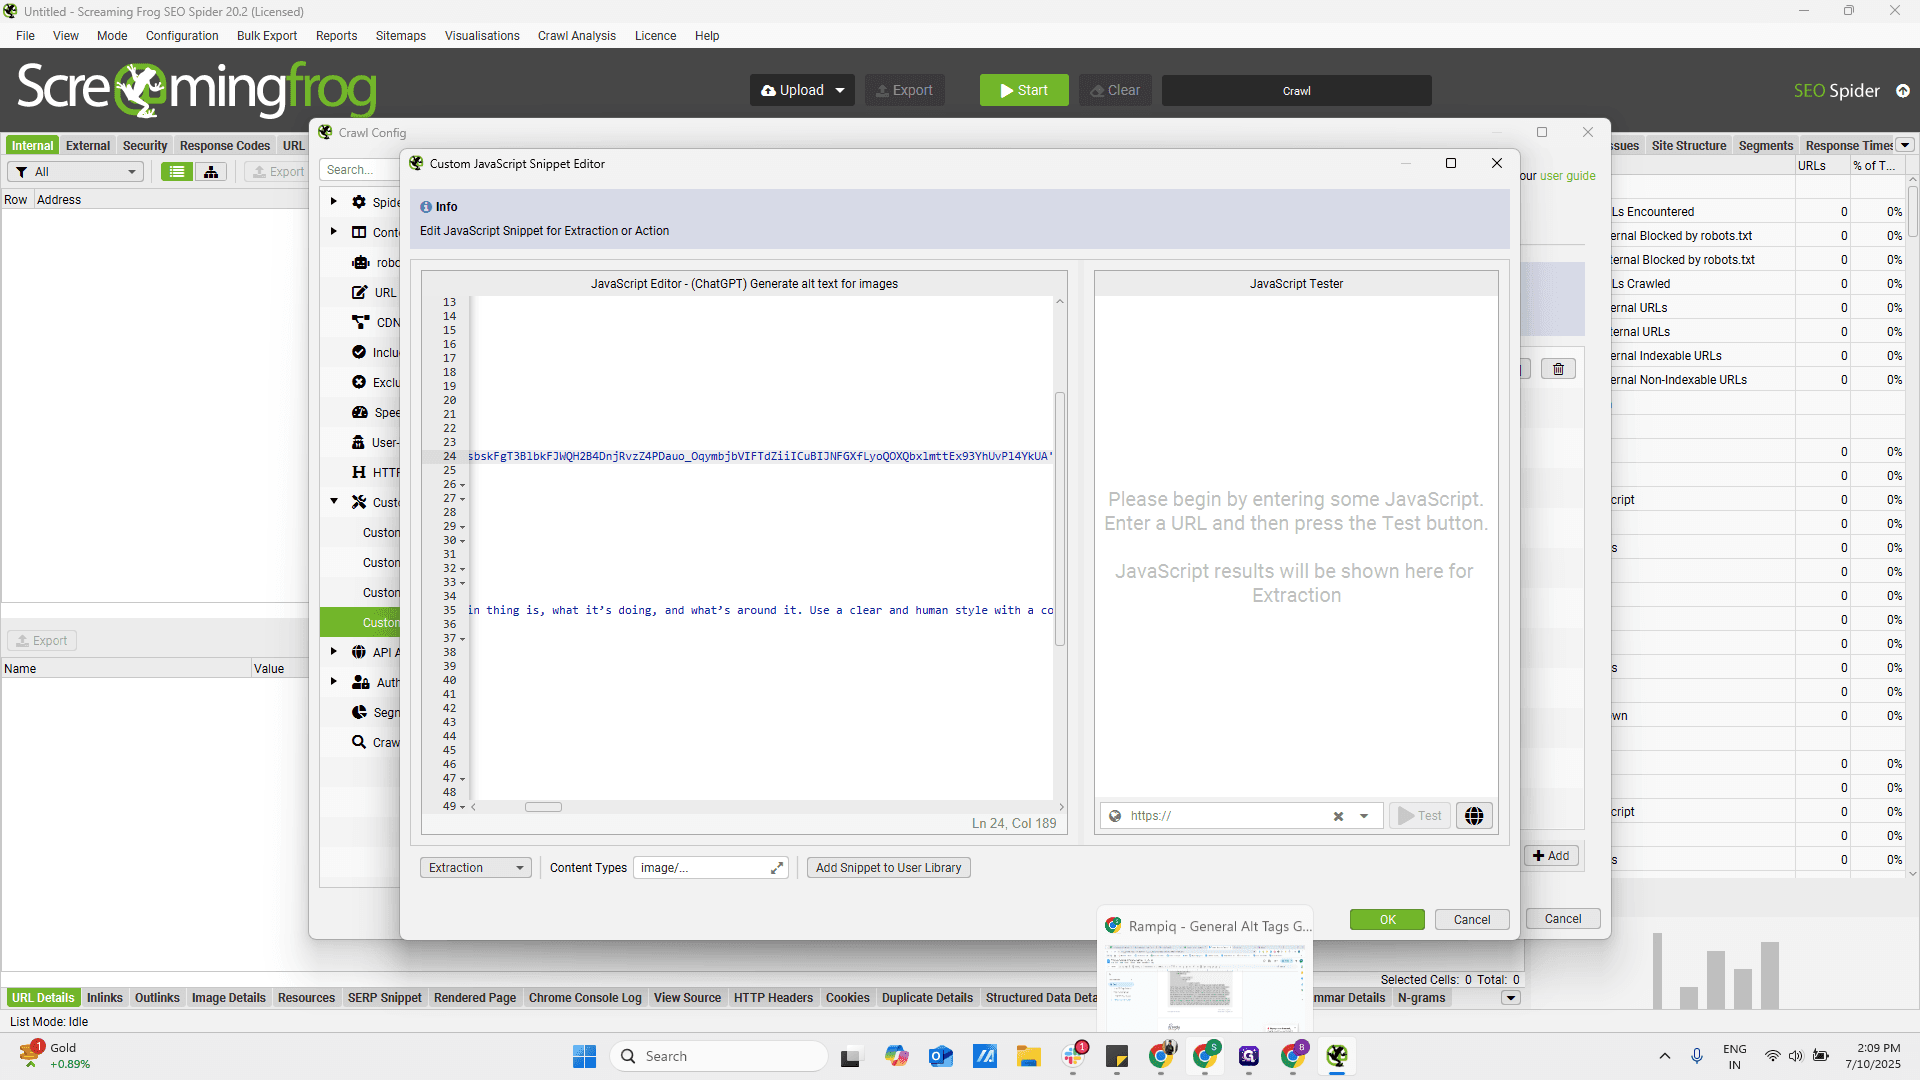
Task: Open the Crawl Analysis menu
Action: pos(577,36)
